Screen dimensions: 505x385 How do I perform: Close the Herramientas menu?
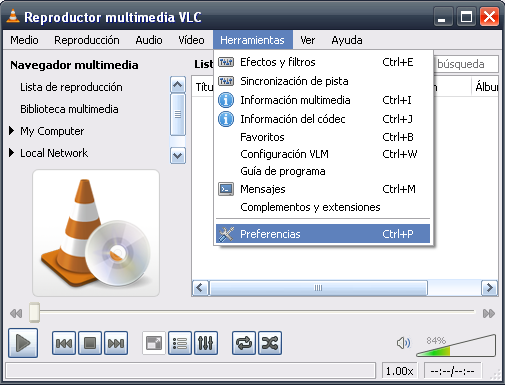click(253, 40)
